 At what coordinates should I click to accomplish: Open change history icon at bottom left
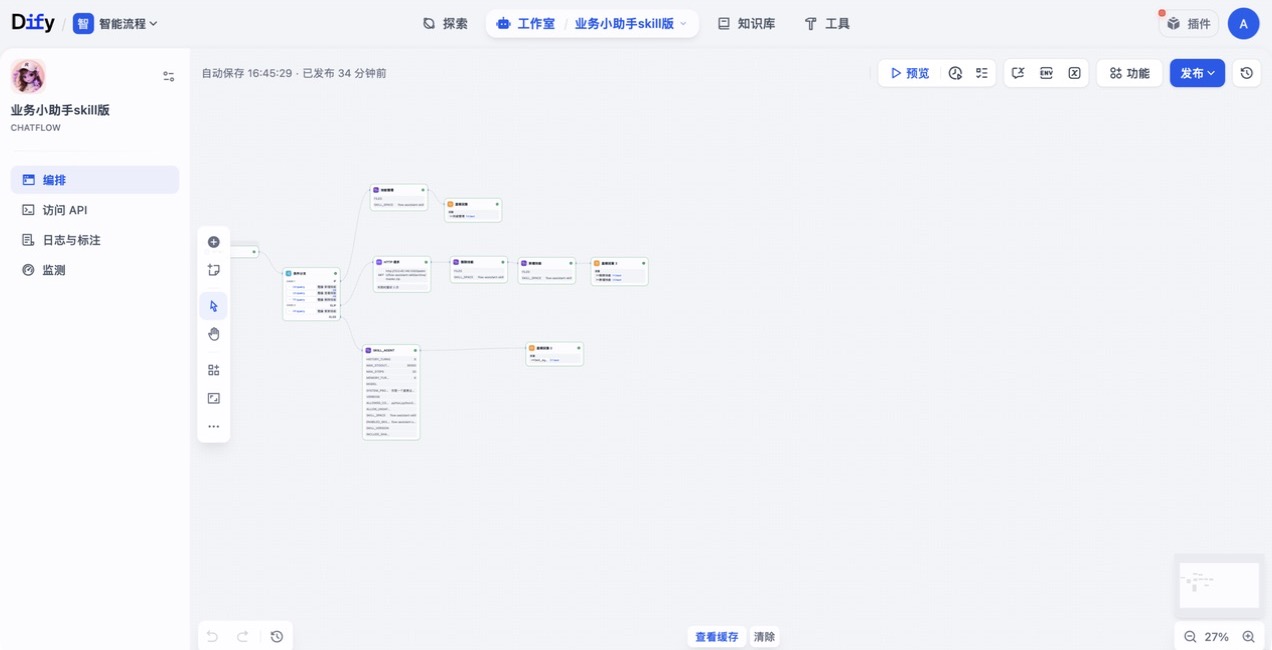[x=277, y=636]
